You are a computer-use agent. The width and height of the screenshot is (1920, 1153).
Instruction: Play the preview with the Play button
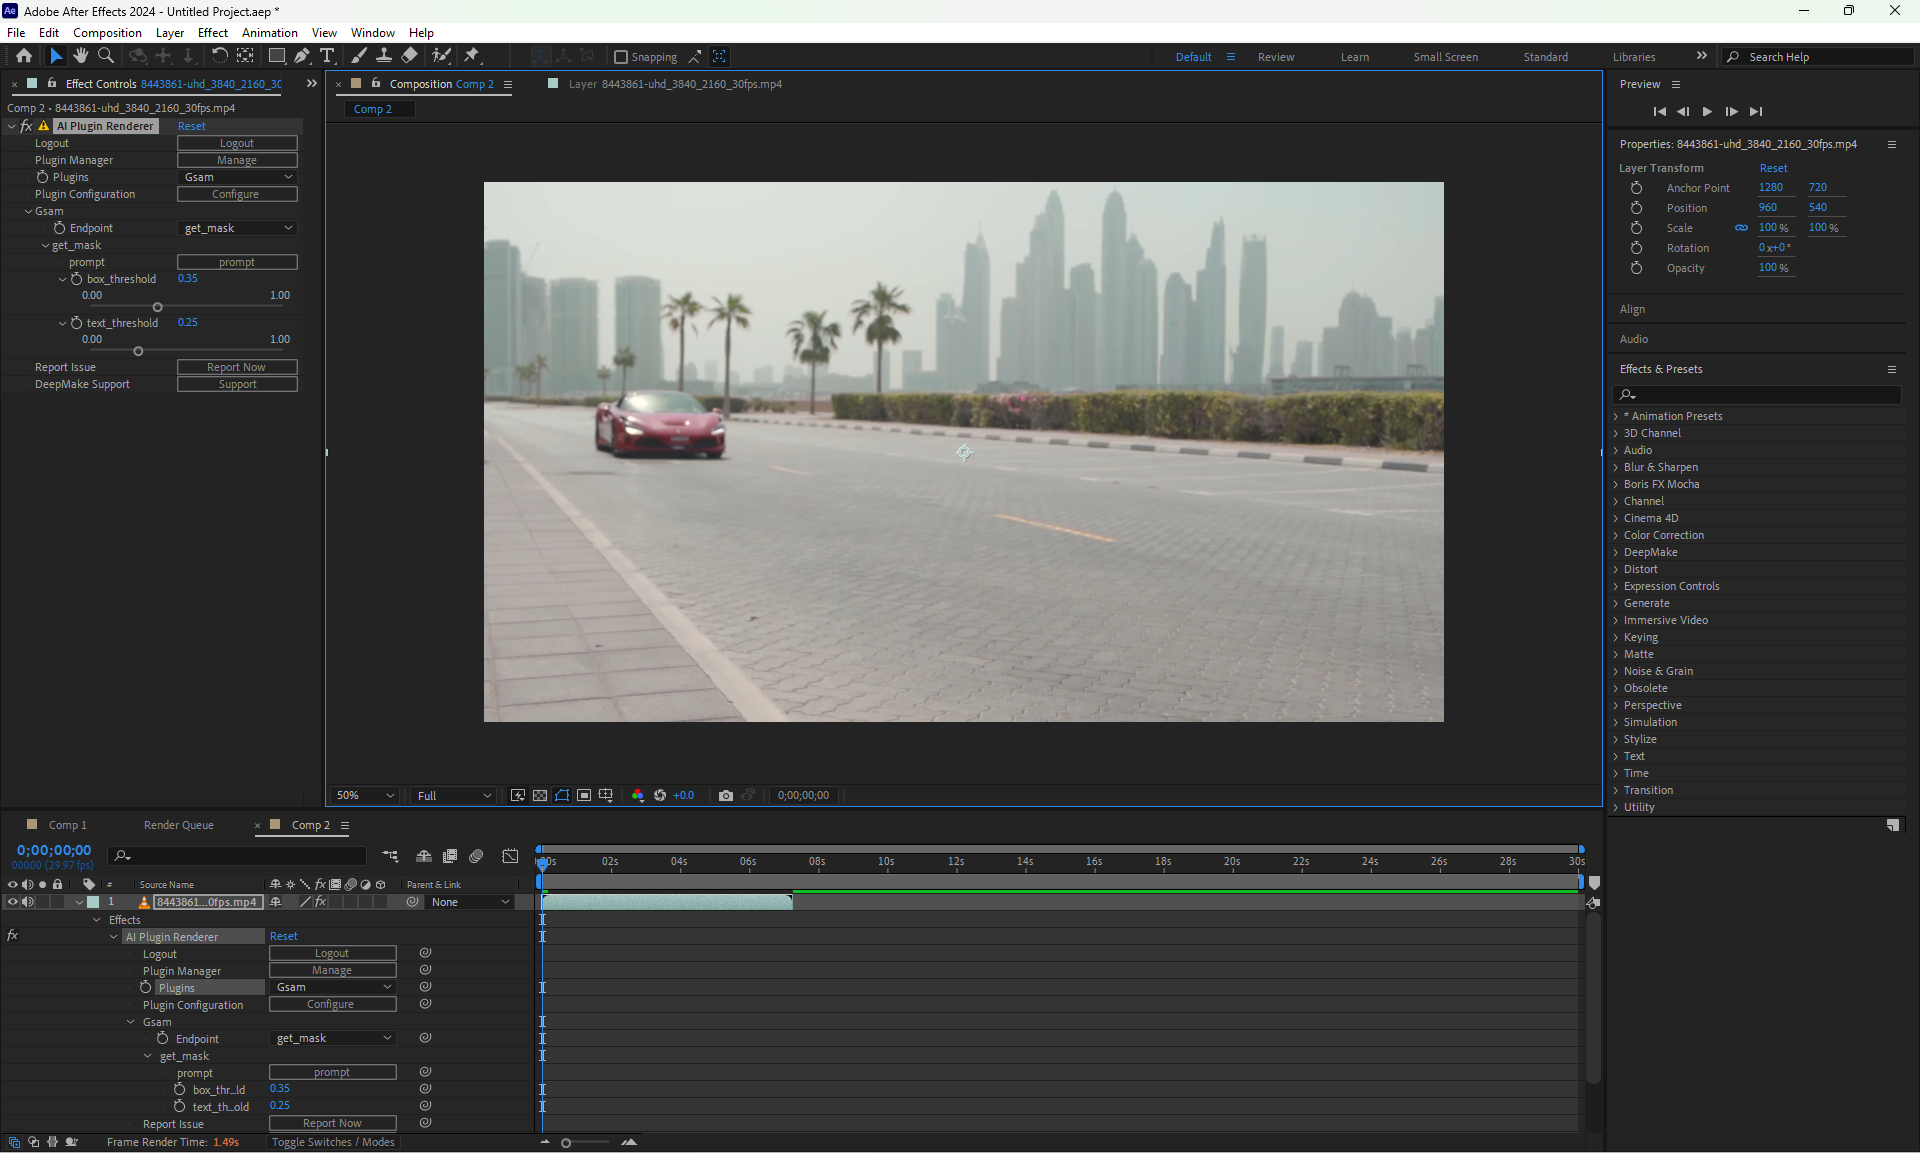point(1707,111)
